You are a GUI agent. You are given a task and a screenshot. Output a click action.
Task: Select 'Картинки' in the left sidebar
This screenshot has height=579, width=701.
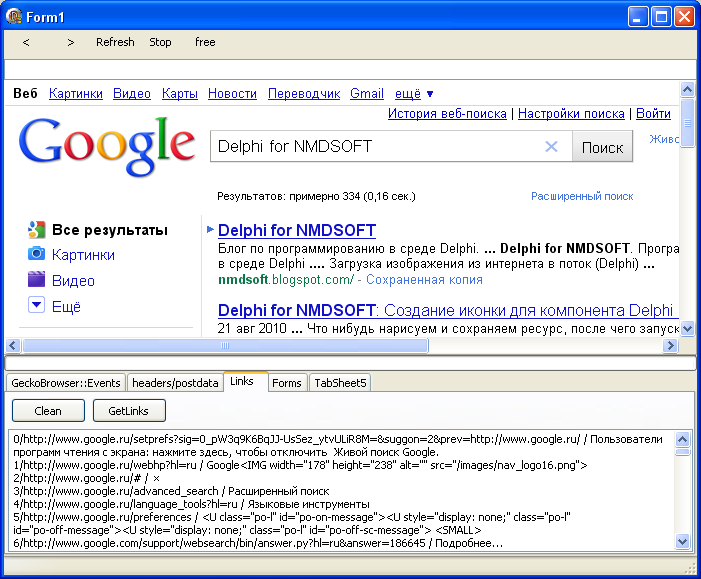(83, 254)
